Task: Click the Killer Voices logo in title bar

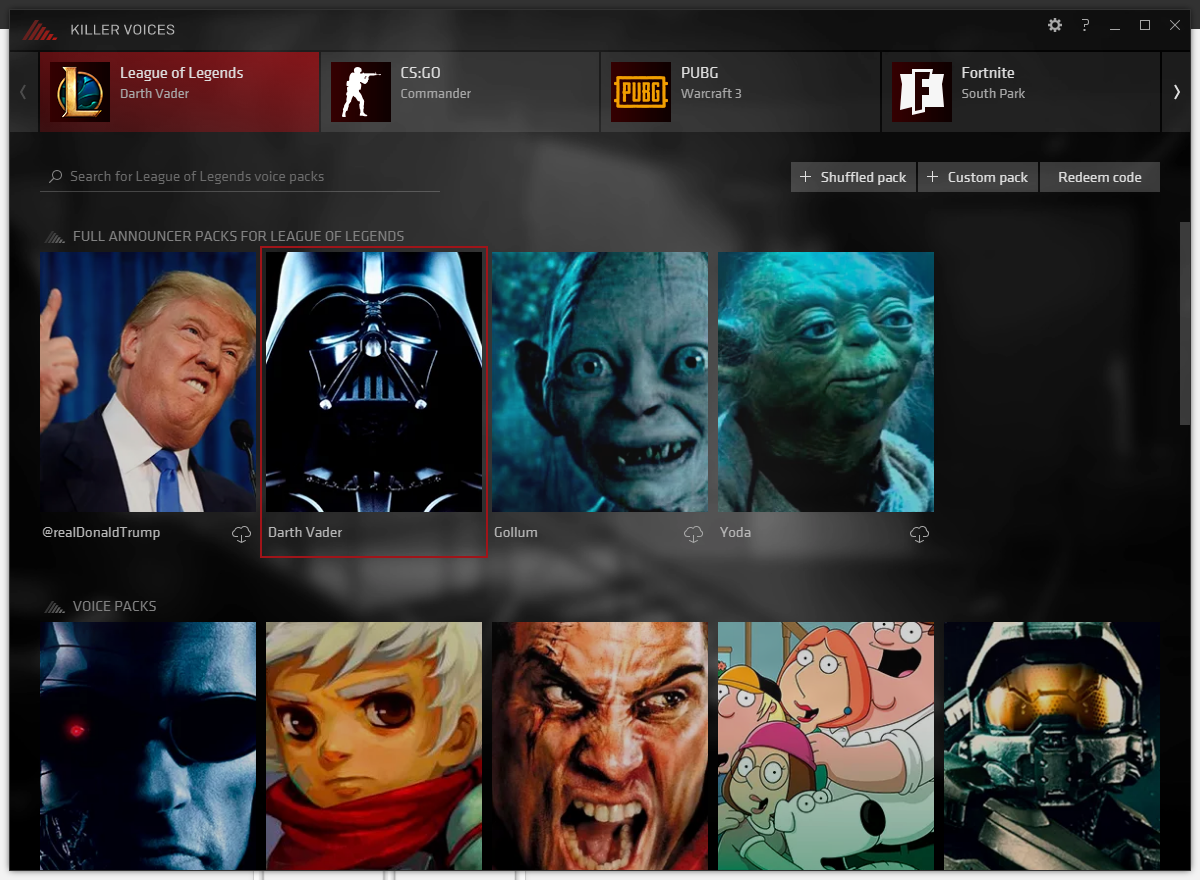Action: 40,30
